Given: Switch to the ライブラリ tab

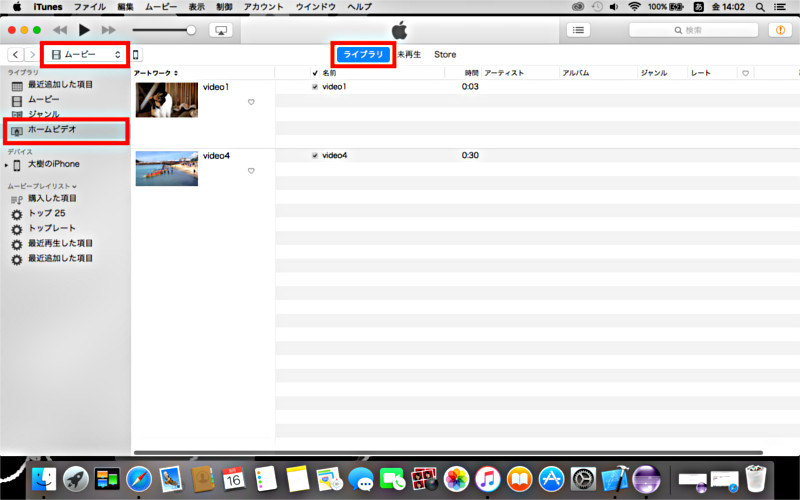Looking at the screenshot, I should 363,55.
